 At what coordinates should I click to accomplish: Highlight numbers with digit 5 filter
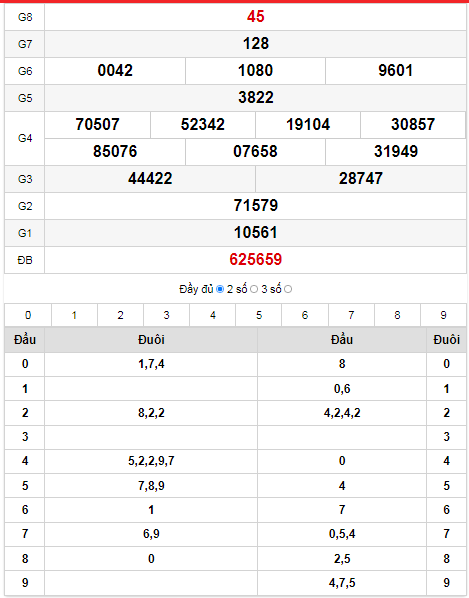click(x=259, y=315)
